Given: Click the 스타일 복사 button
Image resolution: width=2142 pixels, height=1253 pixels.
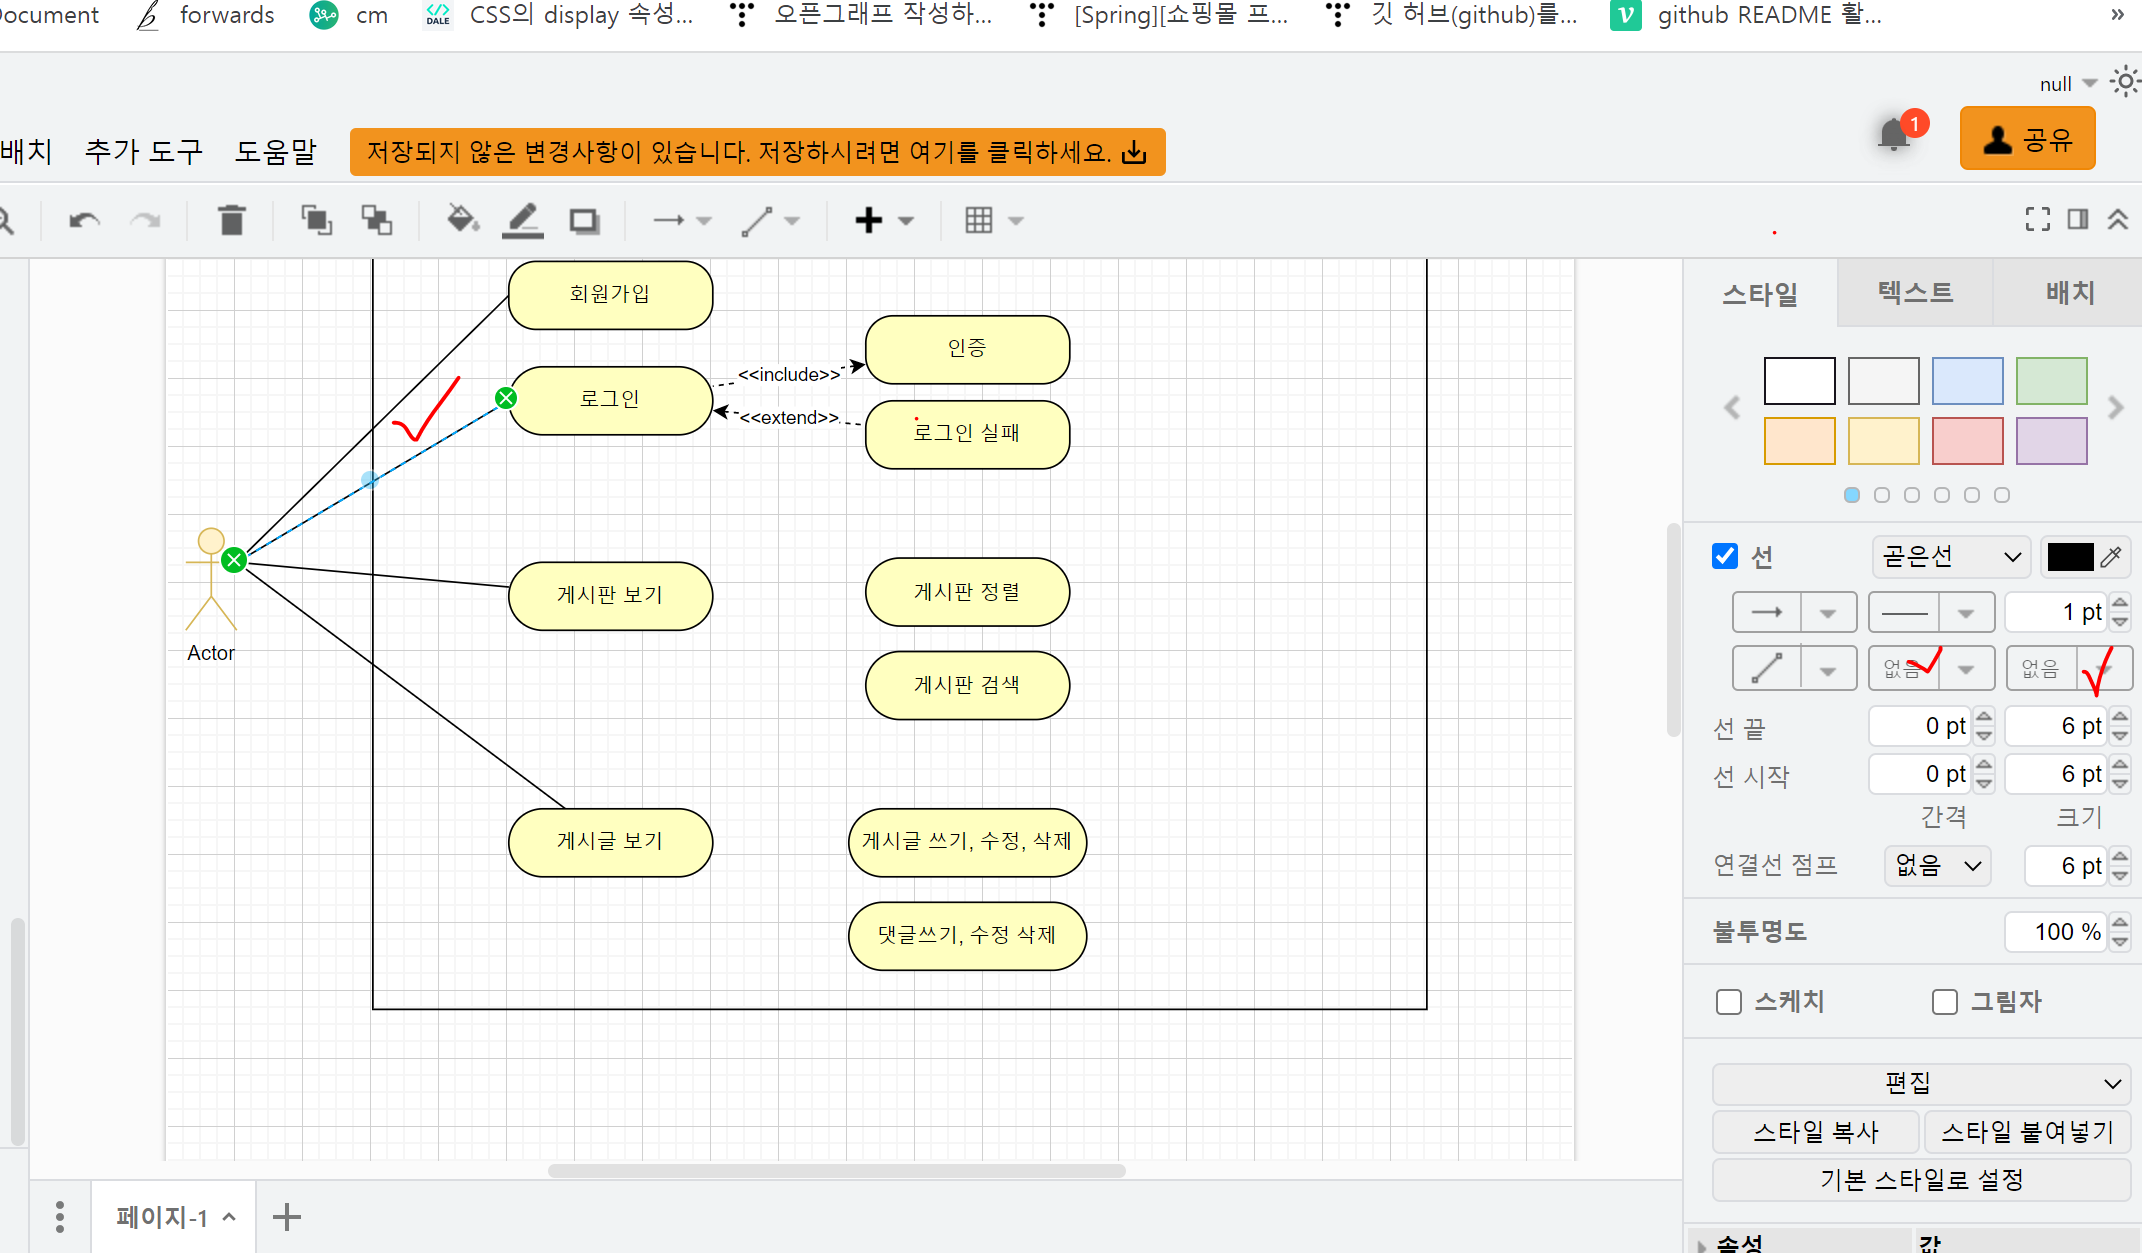Looking at the screenshot, I should [1816, 1132].
